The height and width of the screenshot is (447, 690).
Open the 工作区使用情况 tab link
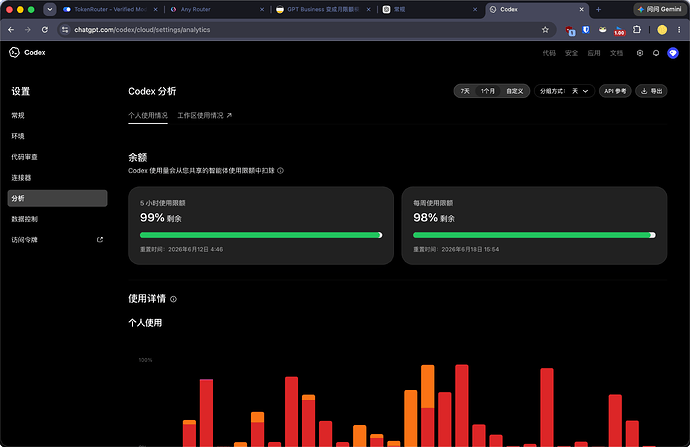coord(205,115)
